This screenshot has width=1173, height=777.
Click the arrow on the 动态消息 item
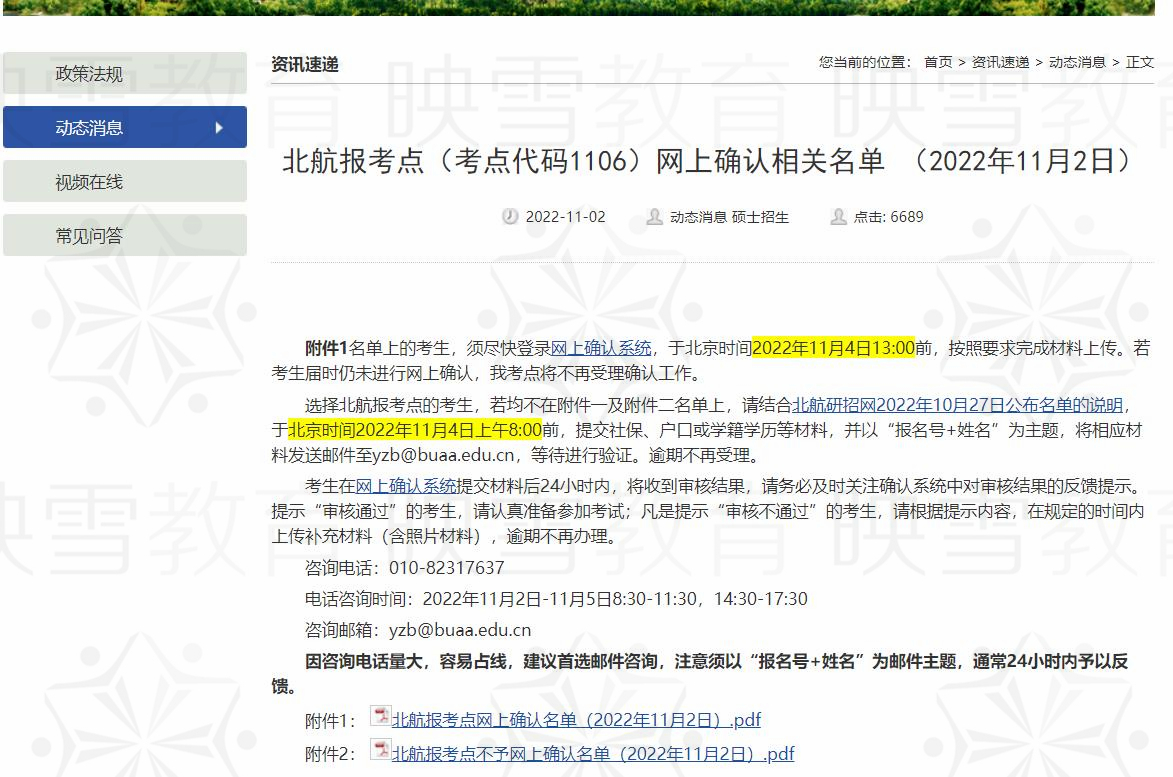click(218, 128)
